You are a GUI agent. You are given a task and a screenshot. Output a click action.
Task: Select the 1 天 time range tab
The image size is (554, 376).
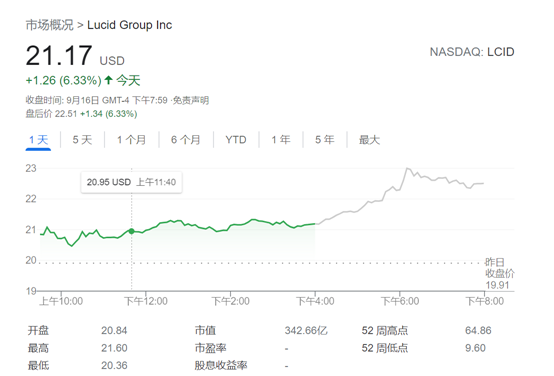38,140
